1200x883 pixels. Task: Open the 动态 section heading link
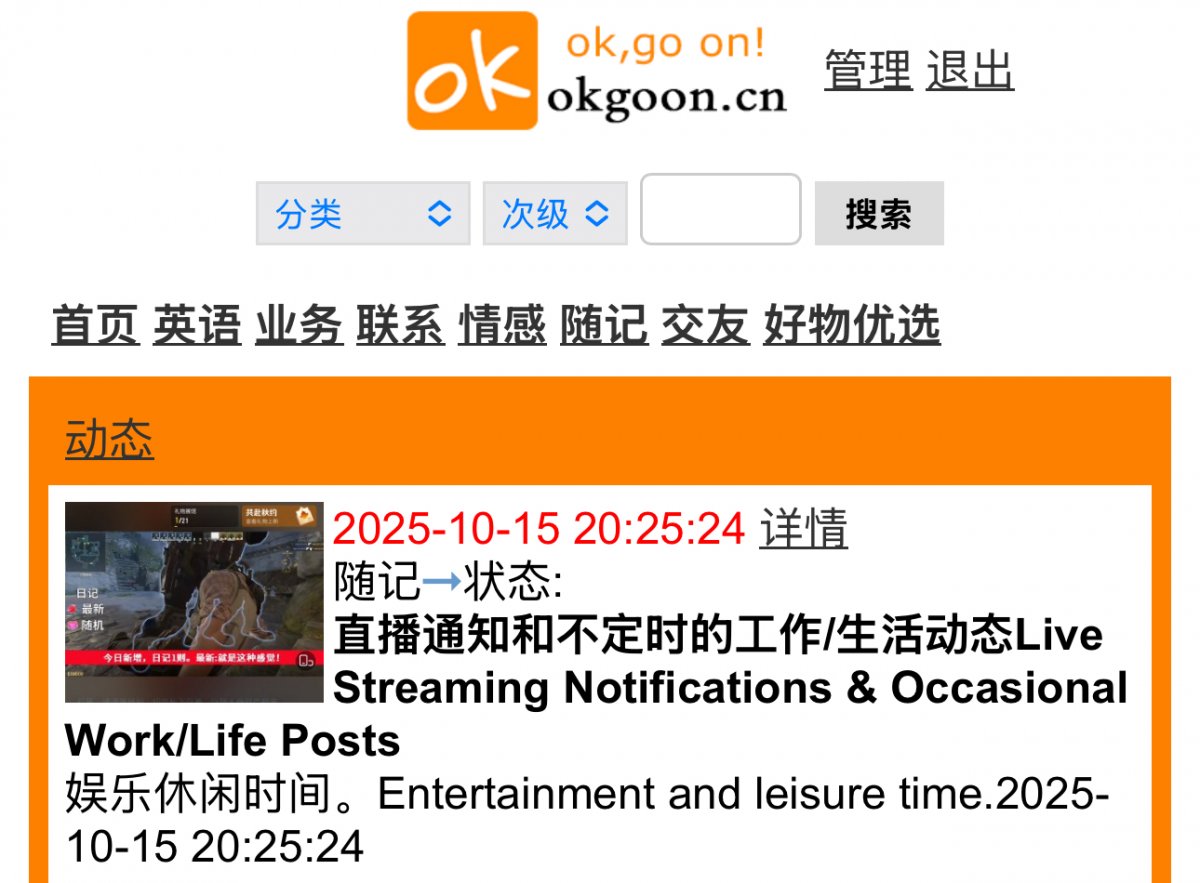click(x=110, y=440)
